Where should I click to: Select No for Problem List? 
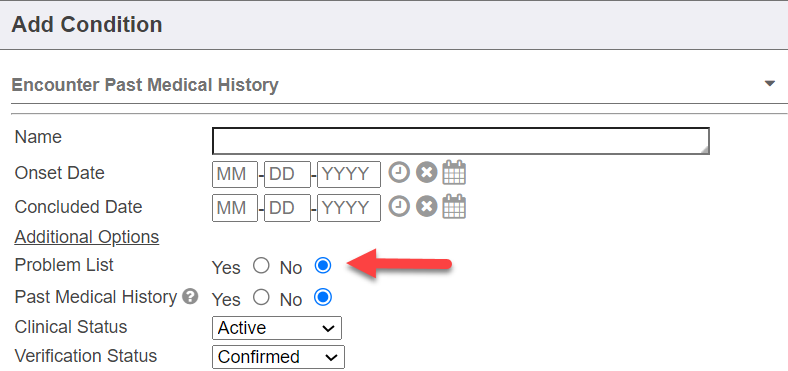click(323, 265)
